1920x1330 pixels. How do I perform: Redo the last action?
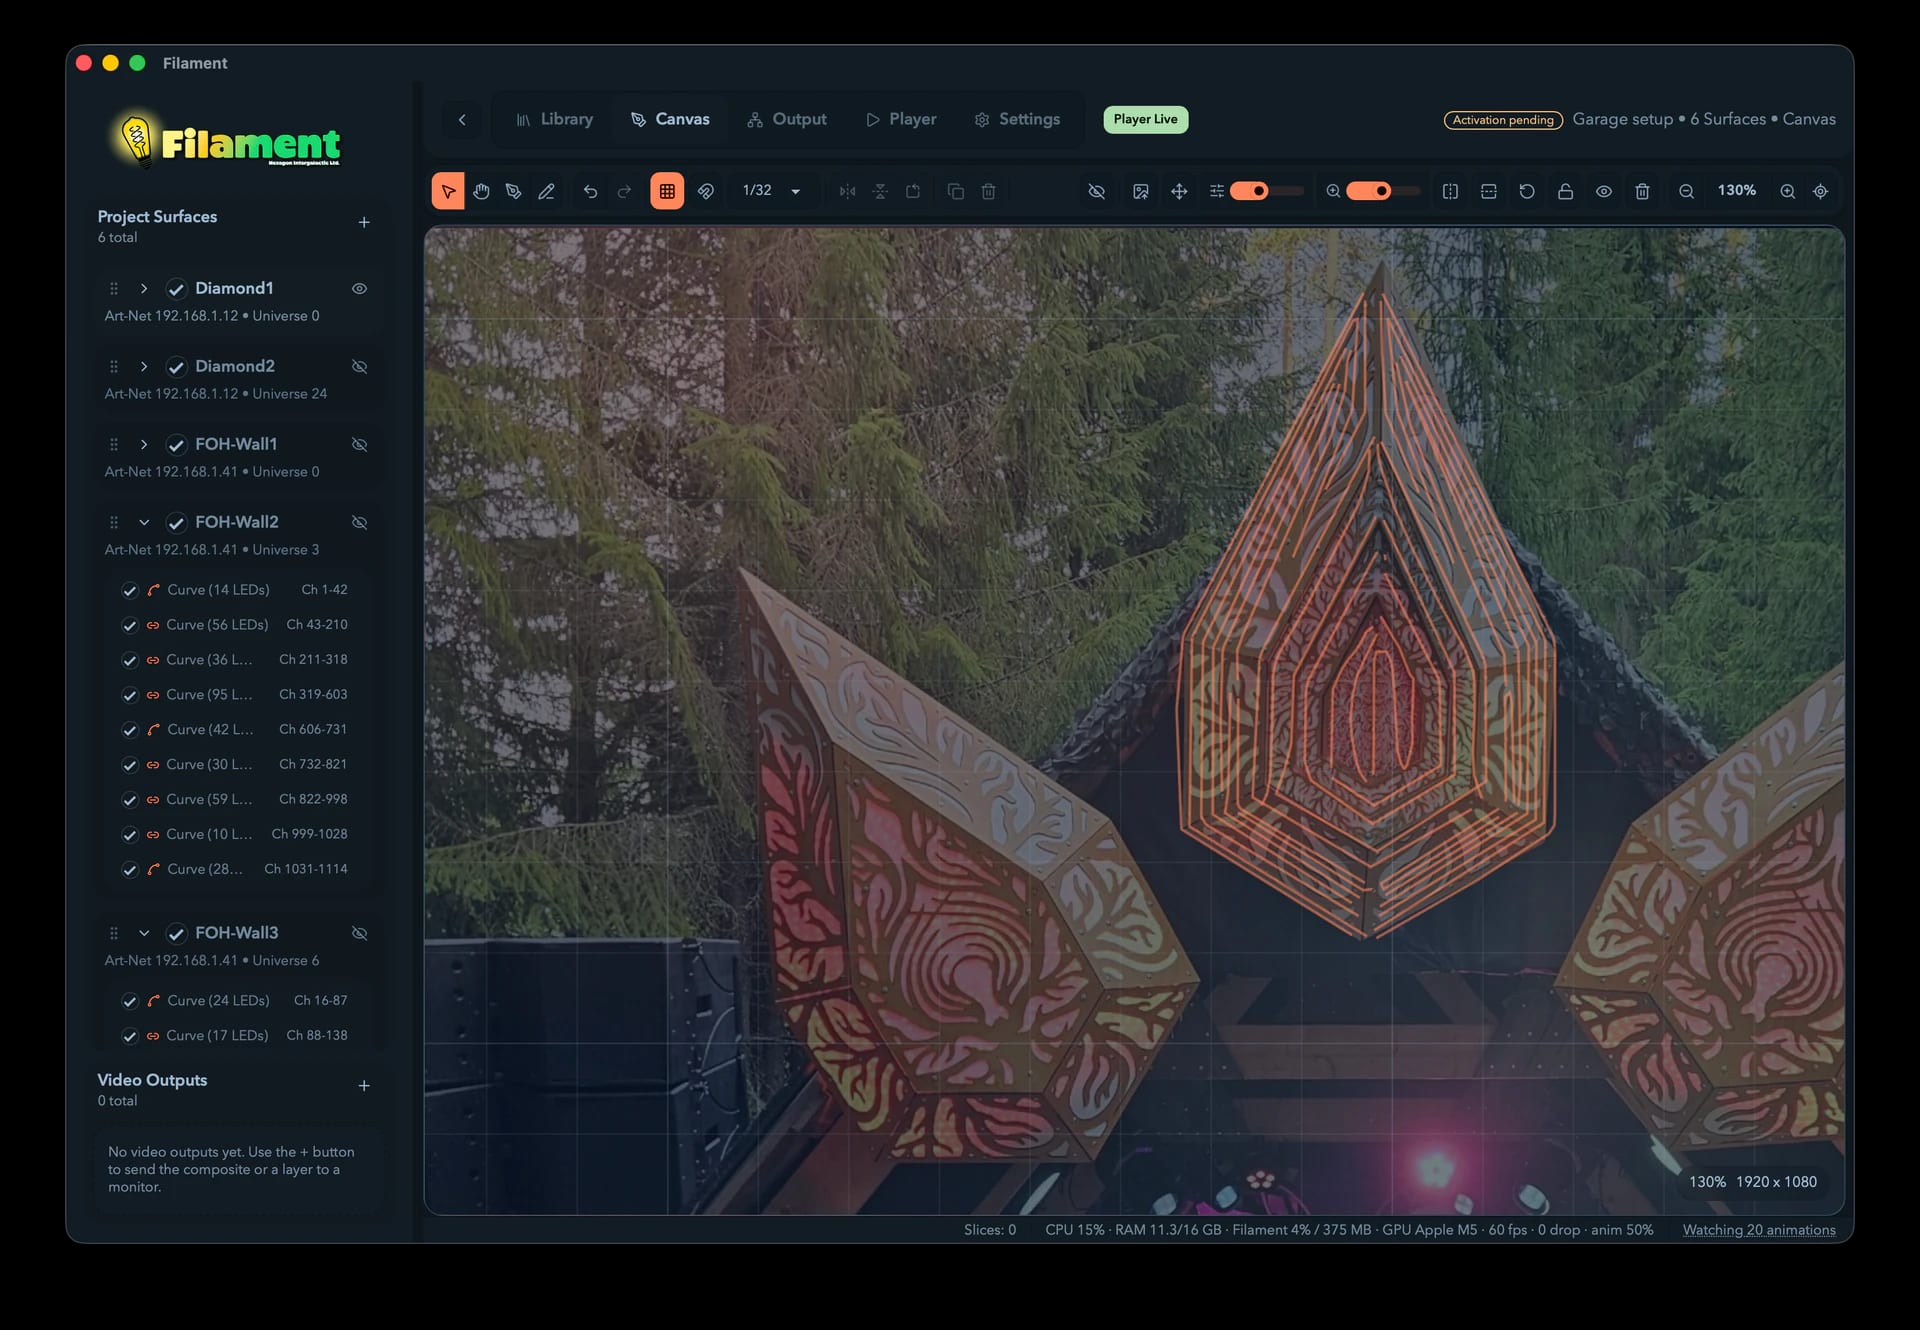pos(625,191)
